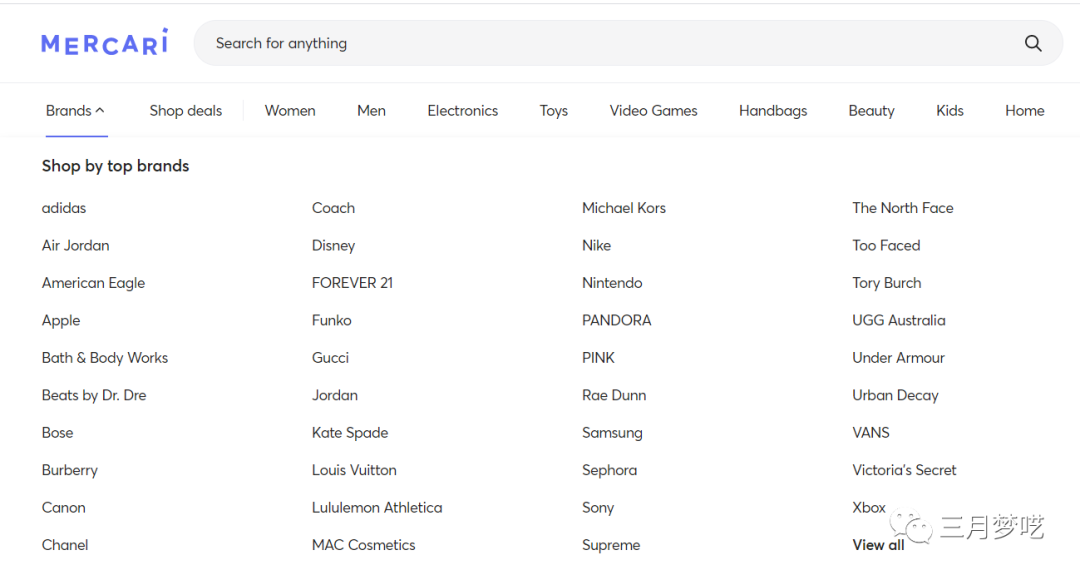Click the magnifying glass search icon

1033,43
